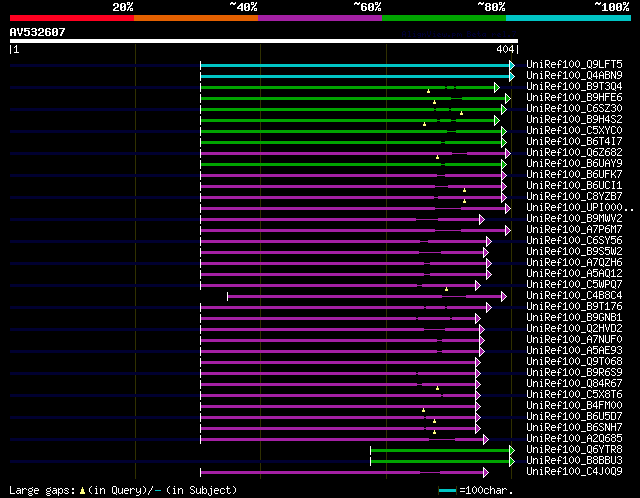Viewport: 640px width, 498px height.
Task: Click the green arrowhead of B9T3Q4
Action: tap(497, 87)
